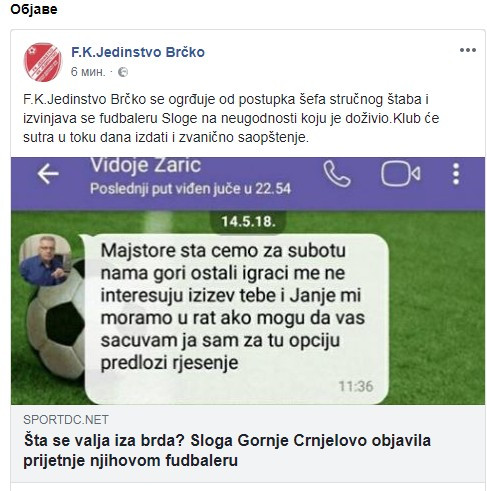Screen dimensions: 487x491
Task: Open the vertical three-dot chat menu
Action: pyautogui.click(x=456, y=174)
